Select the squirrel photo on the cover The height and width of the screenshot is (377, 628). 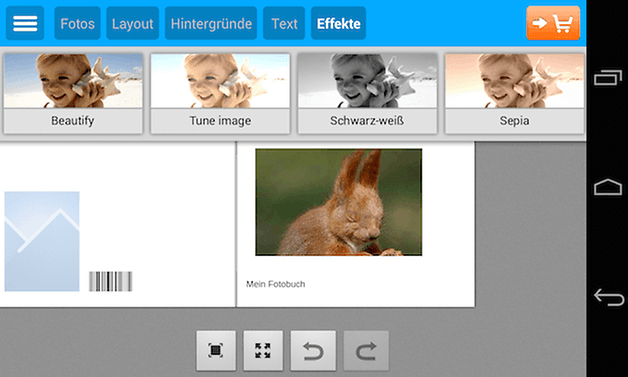coord(338,202)
